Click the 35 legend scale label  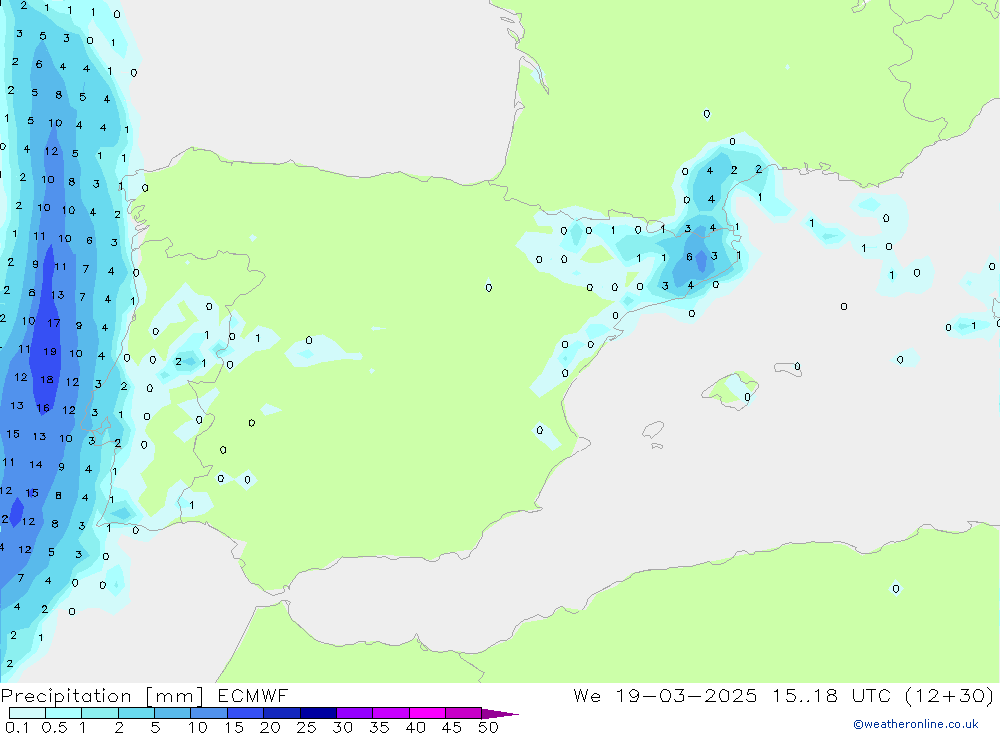coord(379,727)
